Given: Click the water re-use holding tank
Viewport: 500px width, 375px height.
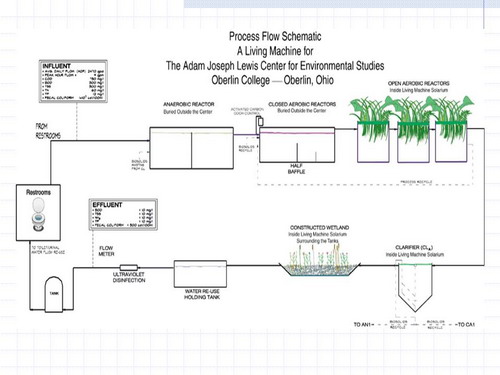Looking at the screenshot, I should point(200,274).
